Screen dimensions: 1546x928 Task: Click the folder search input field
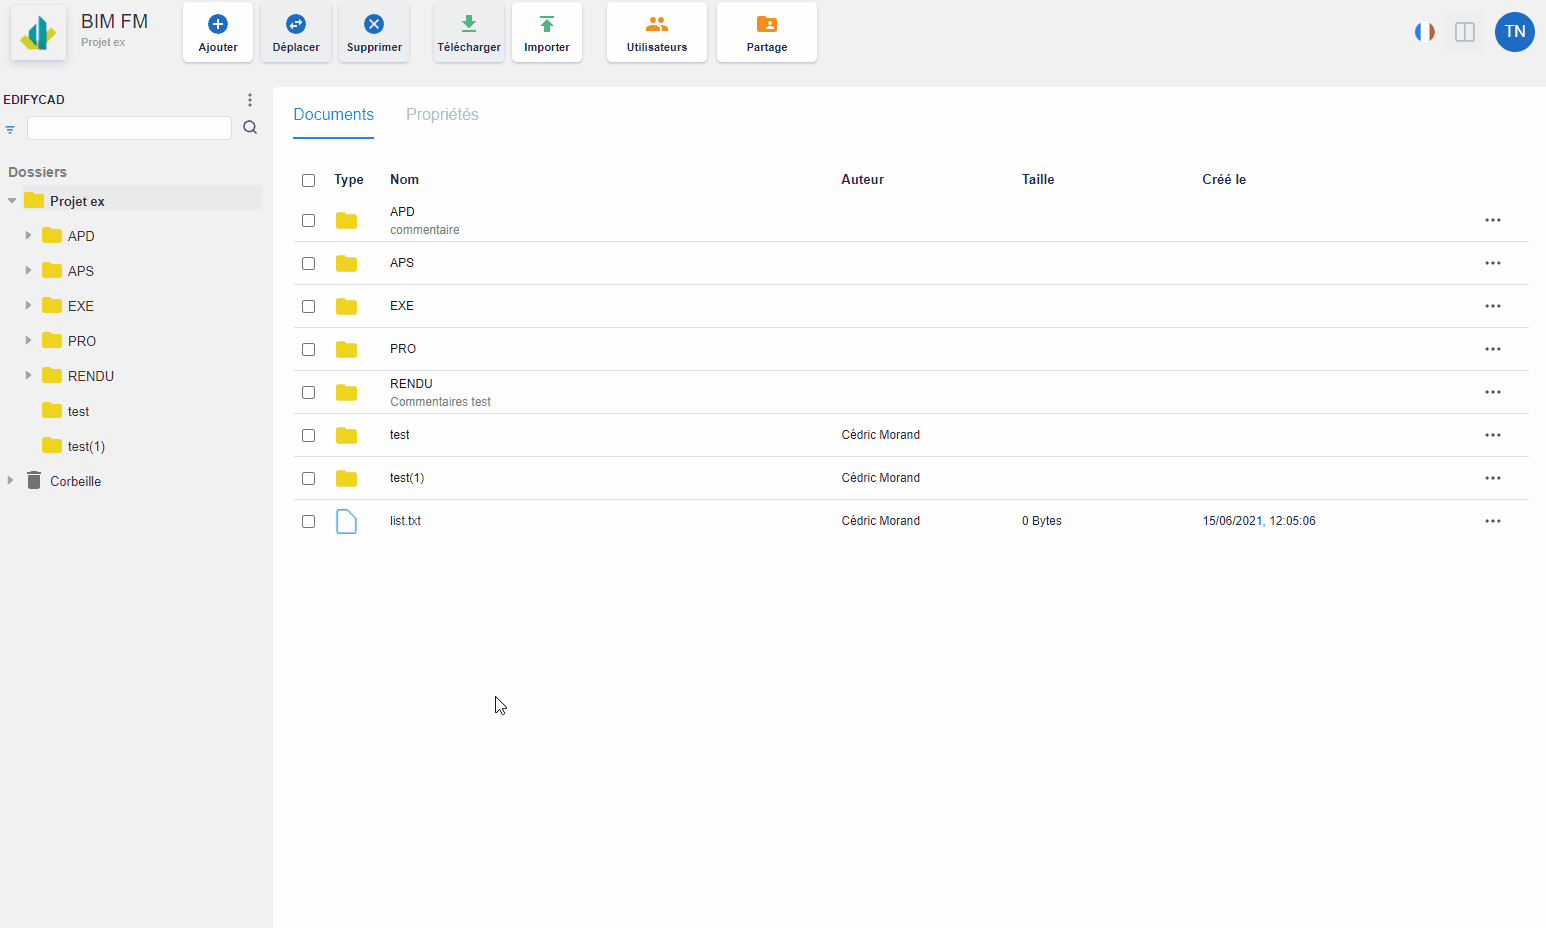(x=129, y=128)
